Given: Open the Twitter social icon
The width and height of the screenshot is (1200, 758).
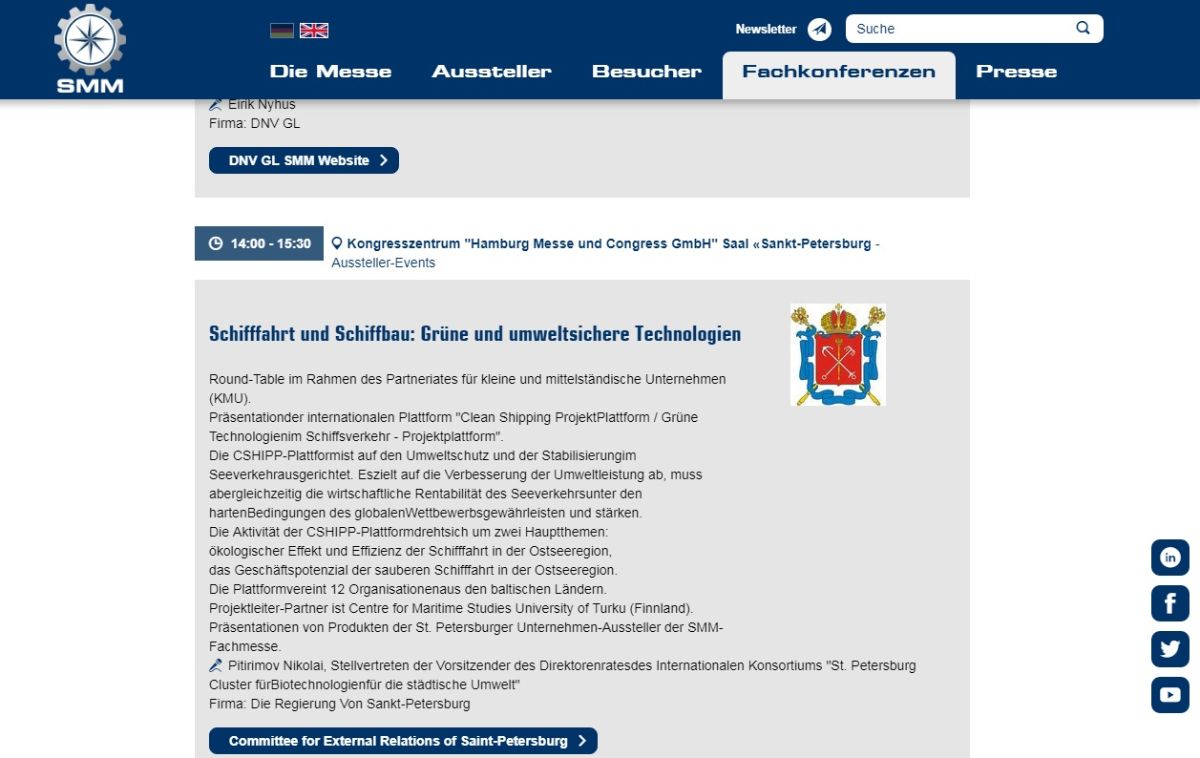Looking at the screenshot, I should (1170, 649).
